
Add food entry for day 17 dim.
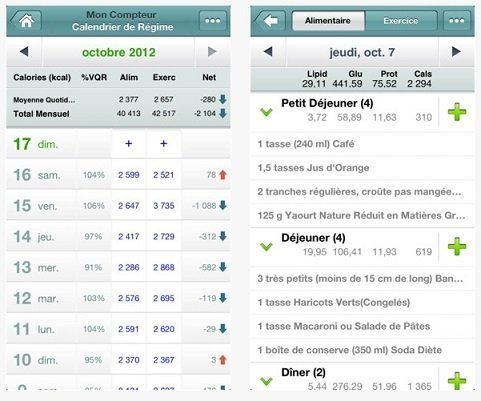(x=129, y=144)
